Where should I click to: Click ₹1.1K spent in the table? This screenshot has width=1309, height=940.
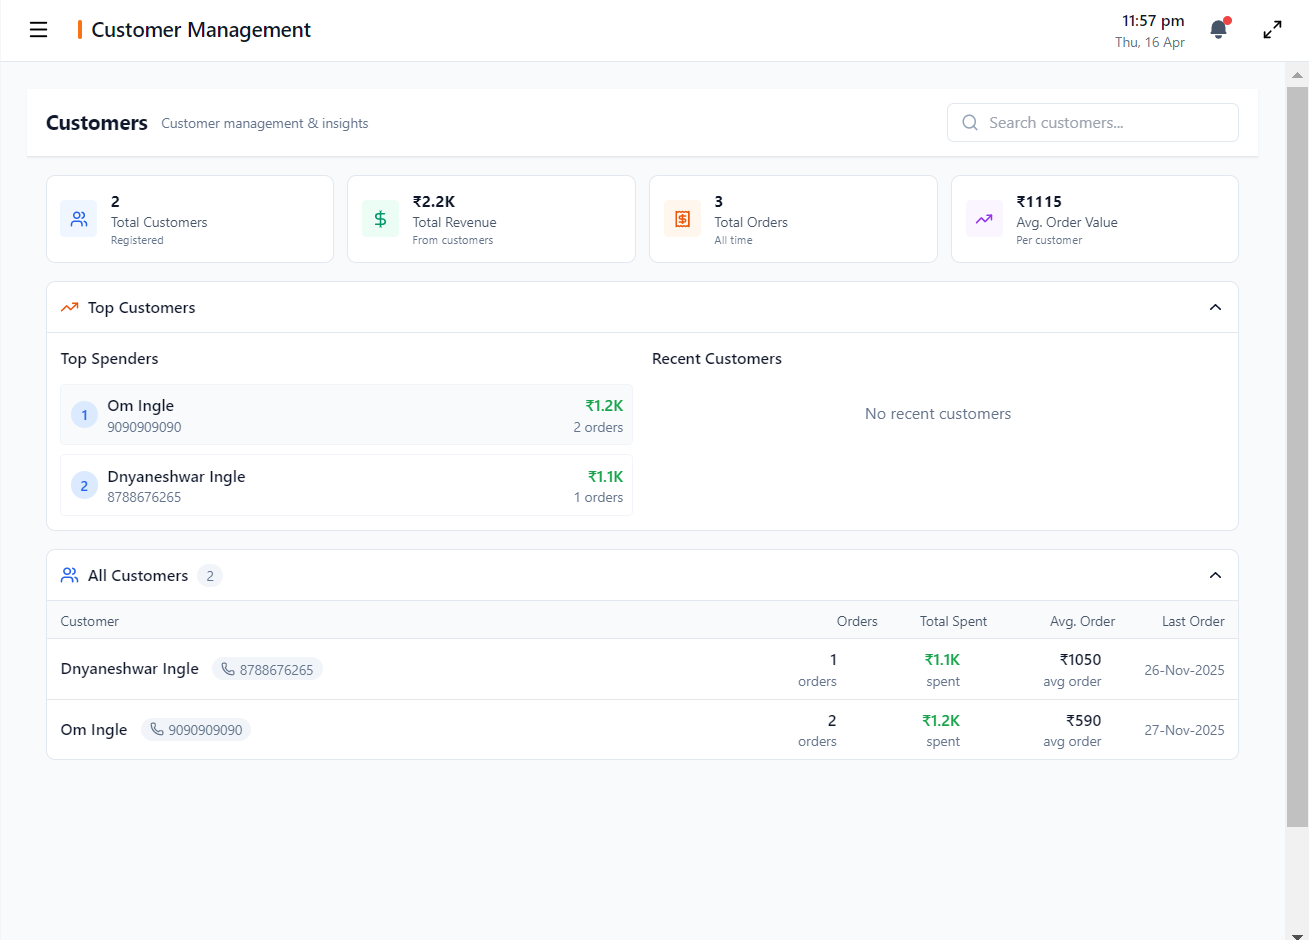click(942, 660)
